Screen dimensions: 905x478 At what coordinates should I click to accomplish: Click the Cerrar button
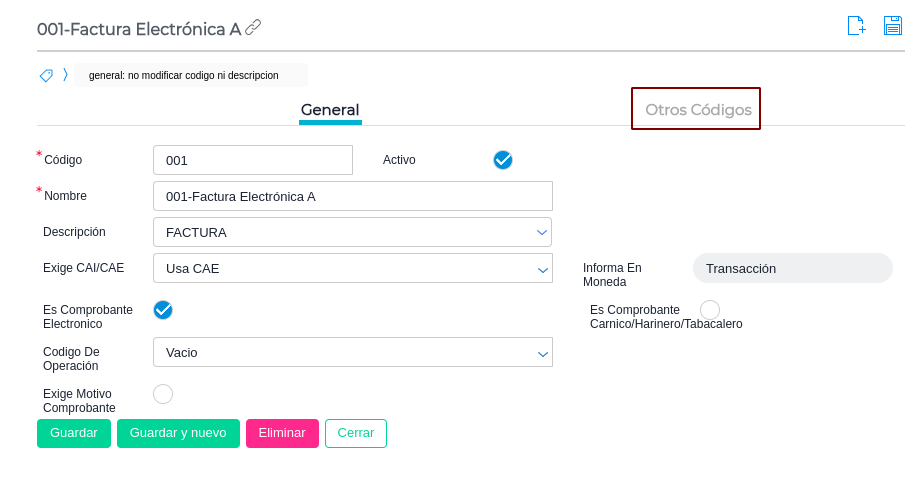pos(356,433)
